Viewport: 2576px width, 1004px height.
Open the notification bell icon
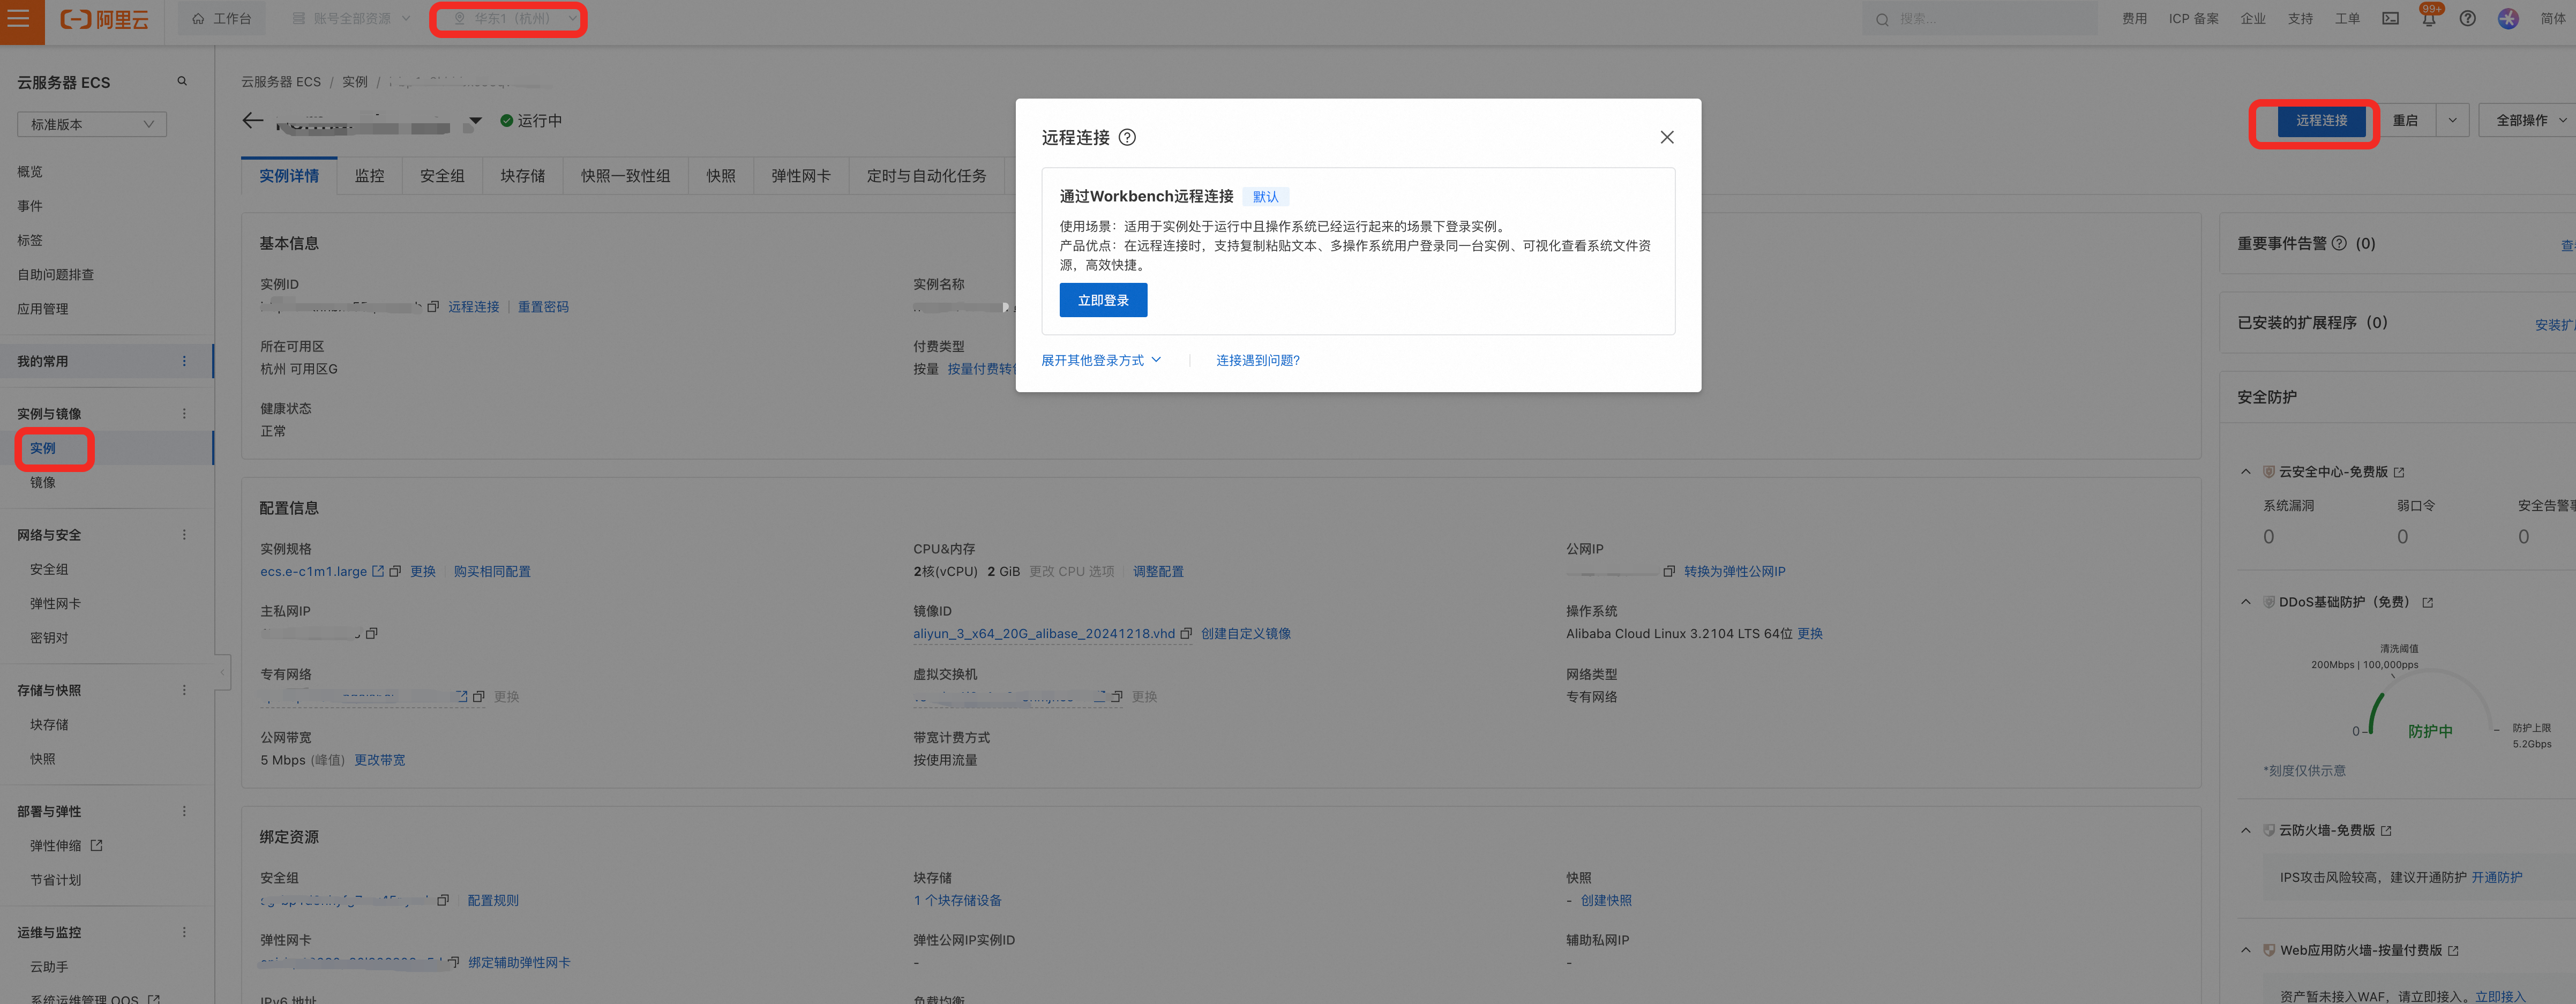tap(2429, 19)
